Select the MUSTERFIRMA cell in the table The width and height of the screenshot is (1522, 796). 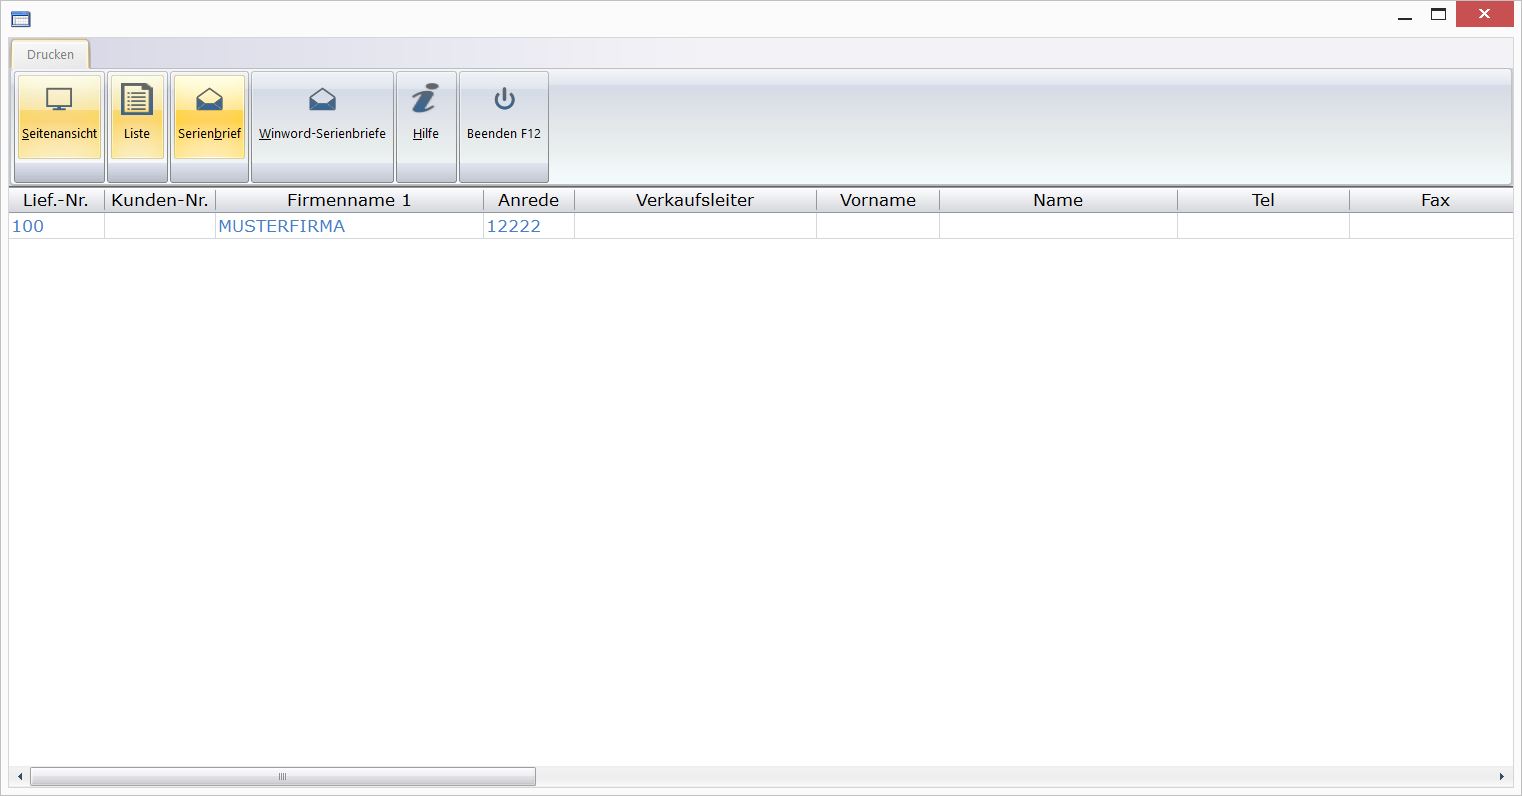tap(282, 226)
